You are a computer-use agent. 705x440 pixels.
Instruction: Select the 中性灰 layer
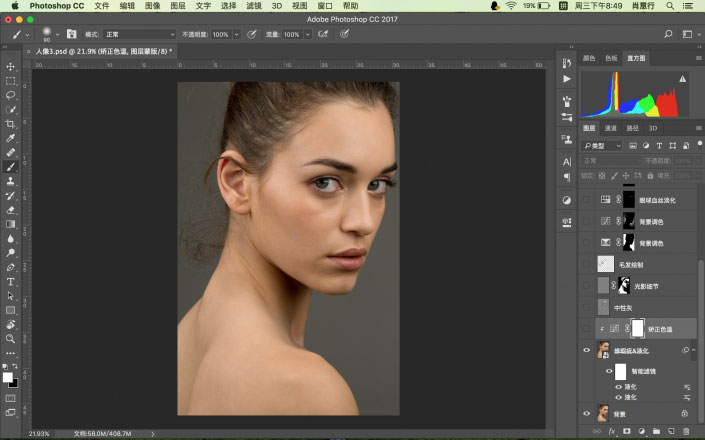(622, 307)
